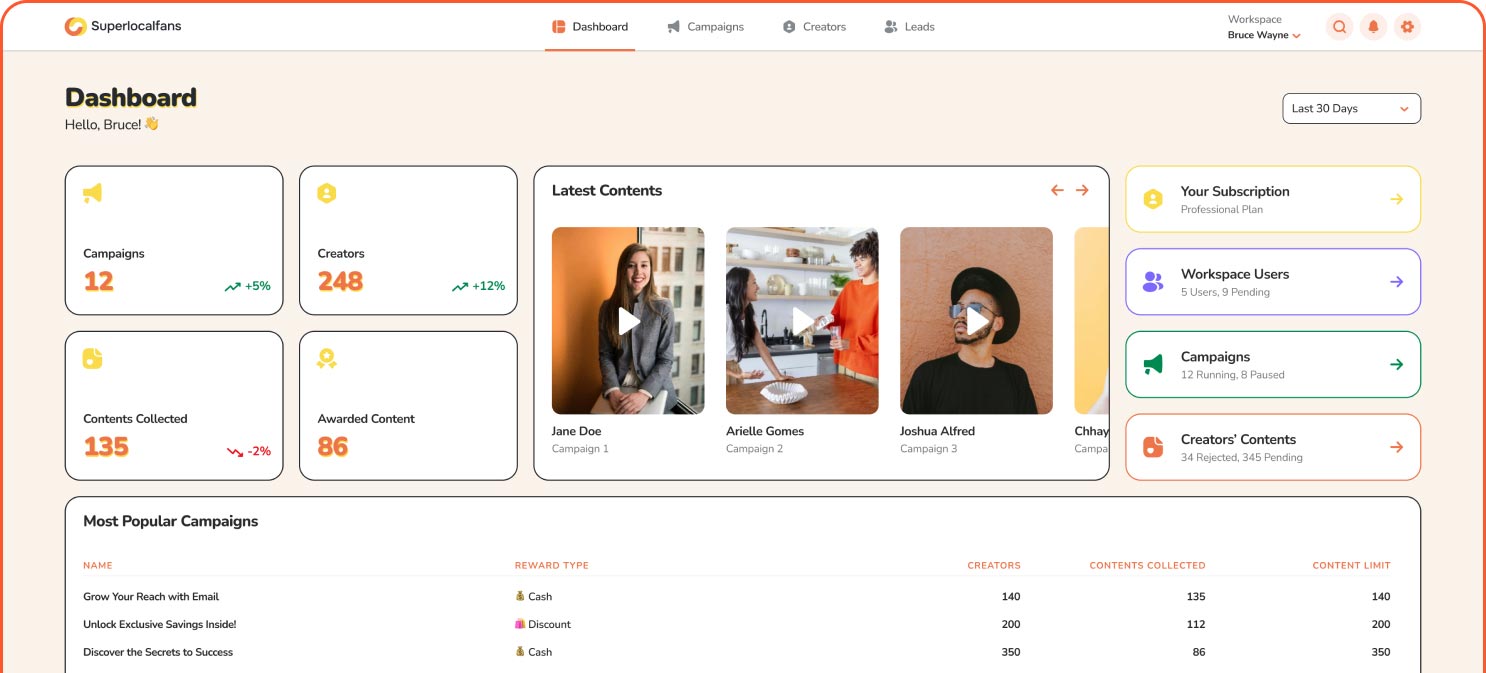Open the green Campaigns 12 Running card
The image size is (1486, 673).
coord(1272,365)
